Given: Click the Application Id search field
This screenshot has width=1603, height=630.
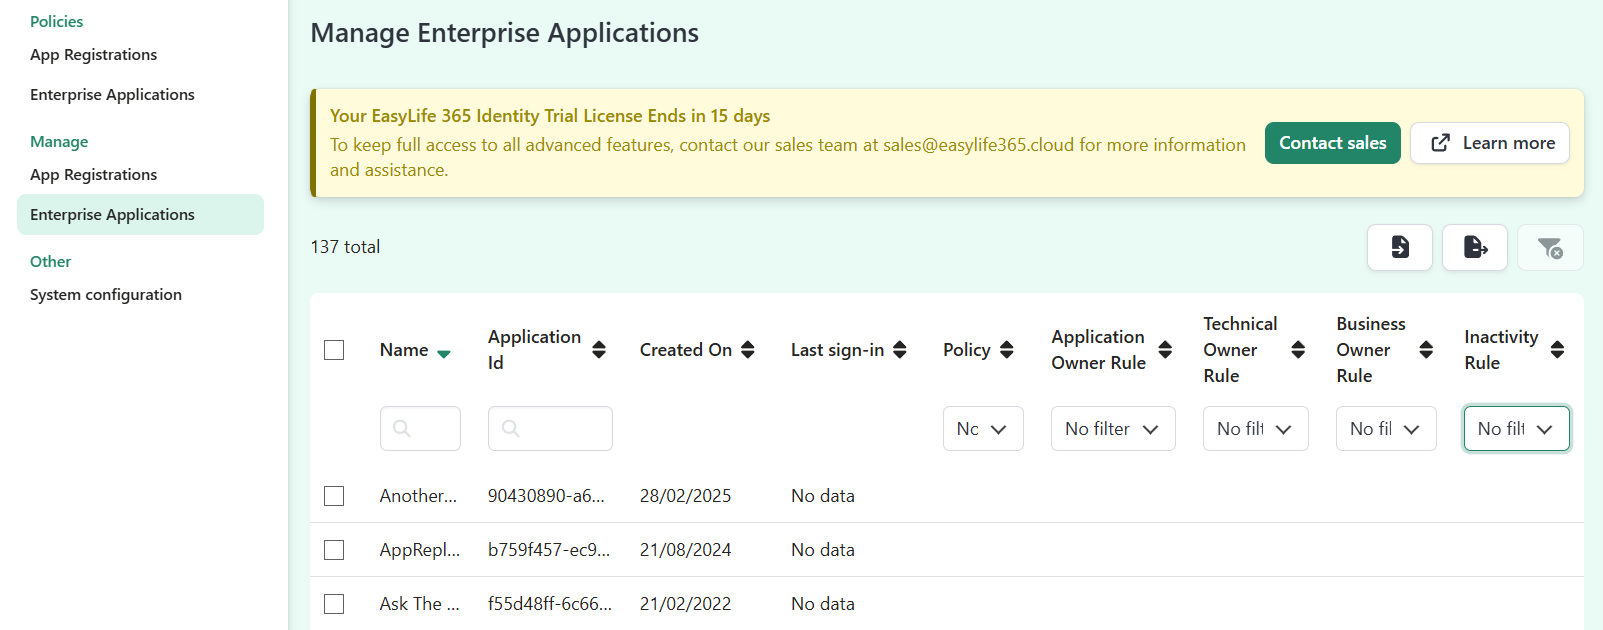Looking at the screenshot, I should point(550,428).
